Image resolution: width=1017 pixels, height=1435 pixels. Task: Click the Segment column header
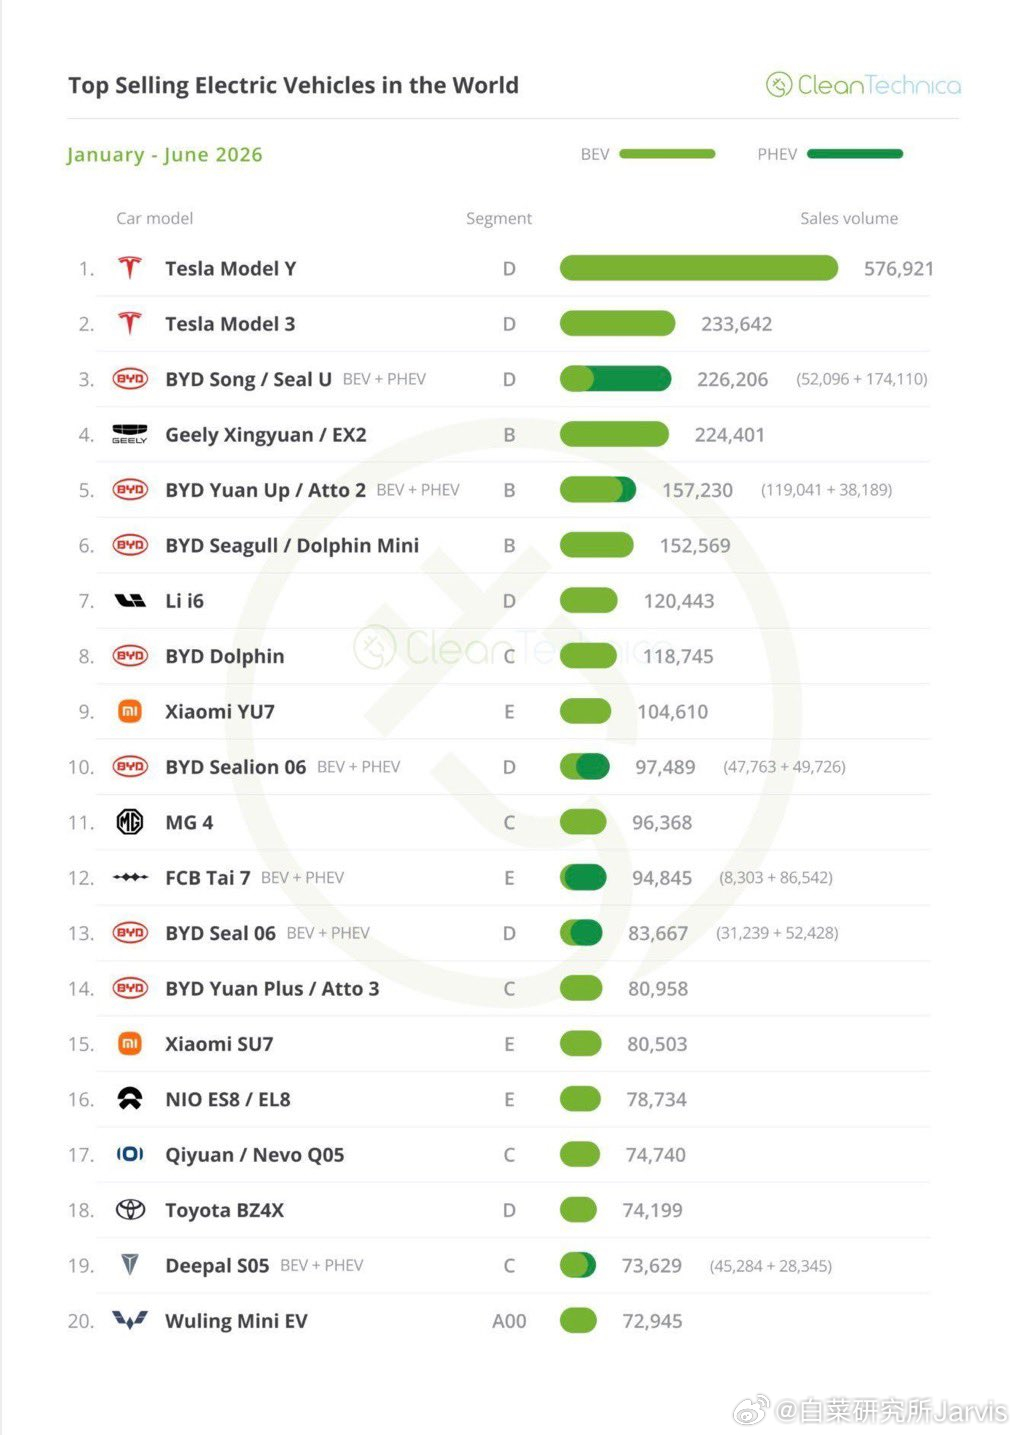coord(499,218)
